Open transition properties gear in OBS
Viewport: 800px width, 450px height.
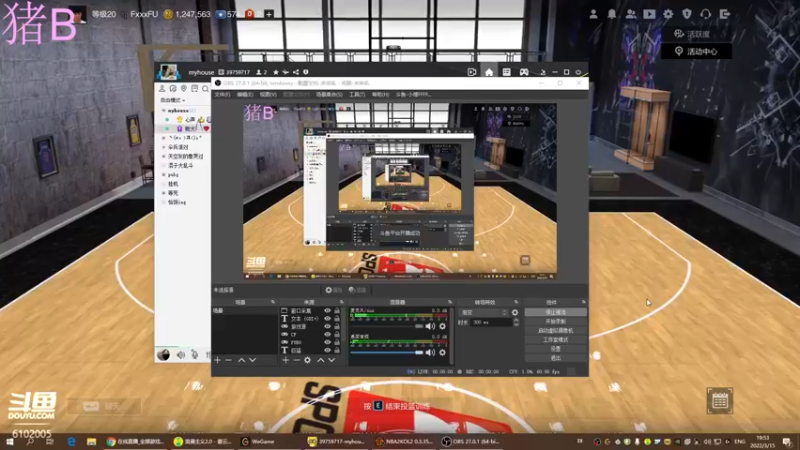coord(515,312)
